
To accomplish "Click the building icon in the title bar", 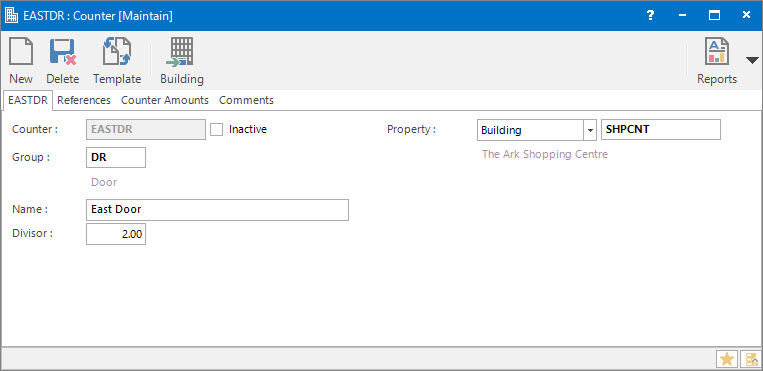I will pyautogui.click(x=11, y=15).
